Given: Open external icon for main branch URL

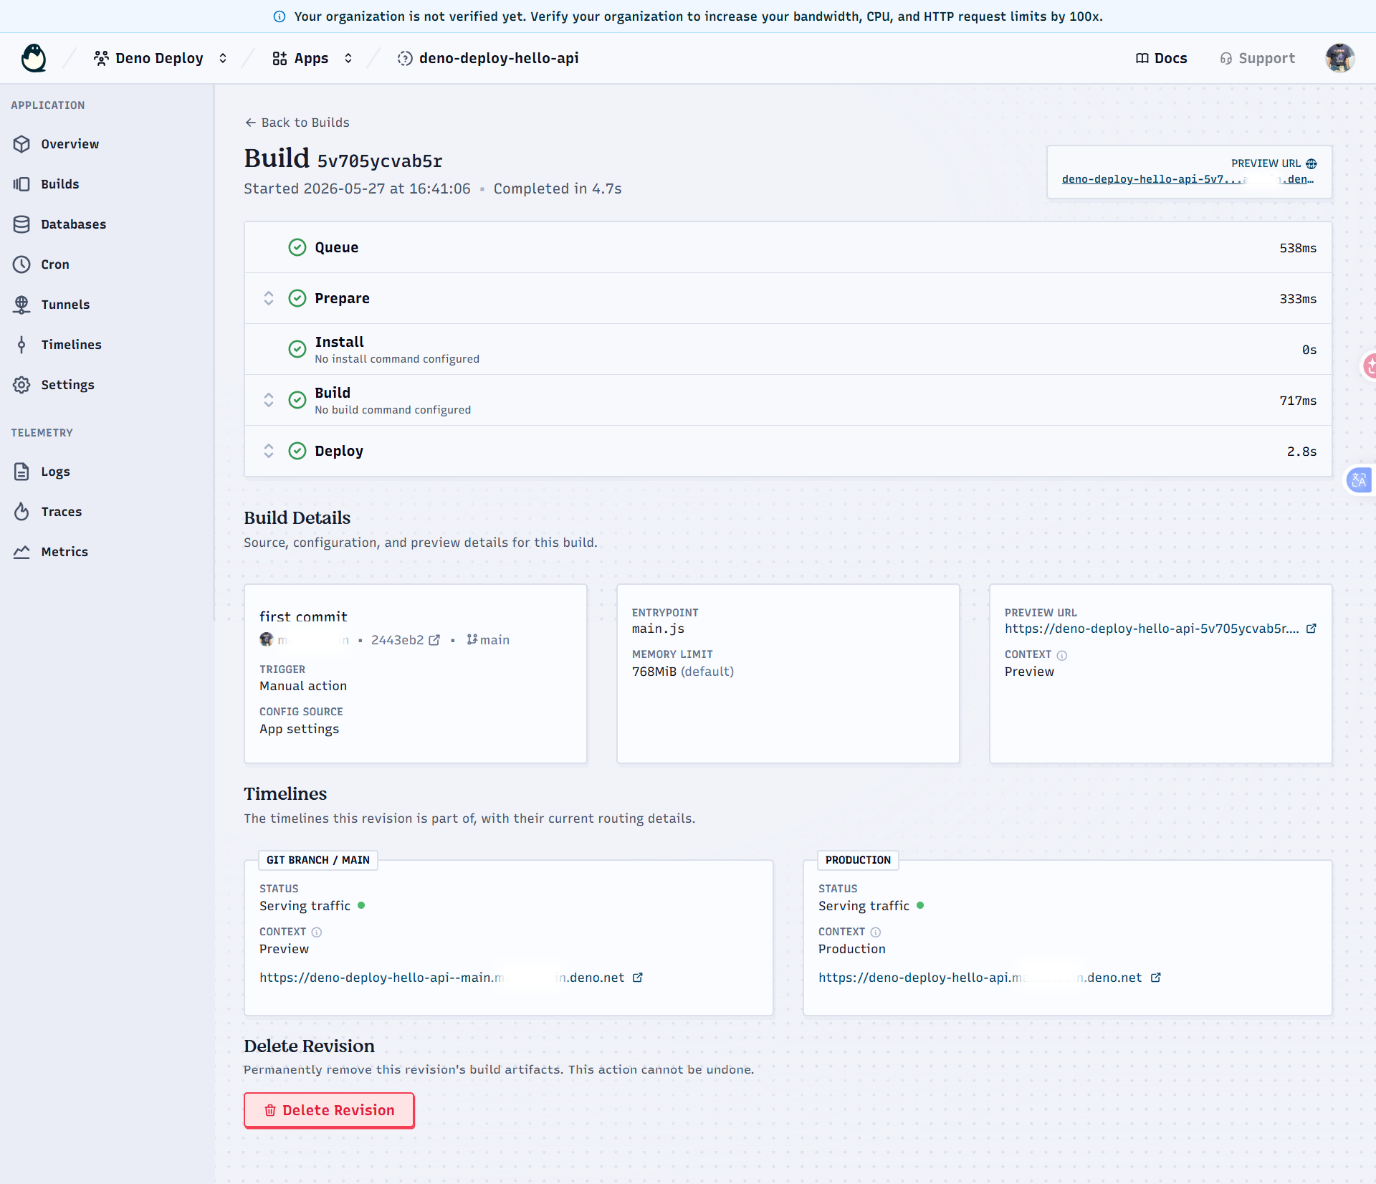Looking at the screenshot, I should pos(638,978).
